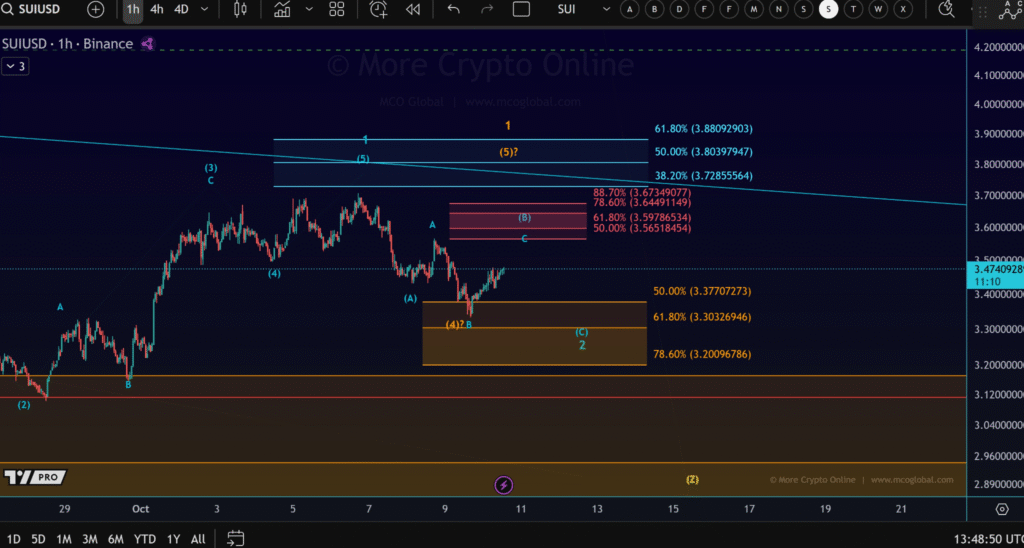Image resolution: width=1024 pixels, height=548 pixels.
Task: Select the red-shaded (B) target box
Action: pos(517,221)
